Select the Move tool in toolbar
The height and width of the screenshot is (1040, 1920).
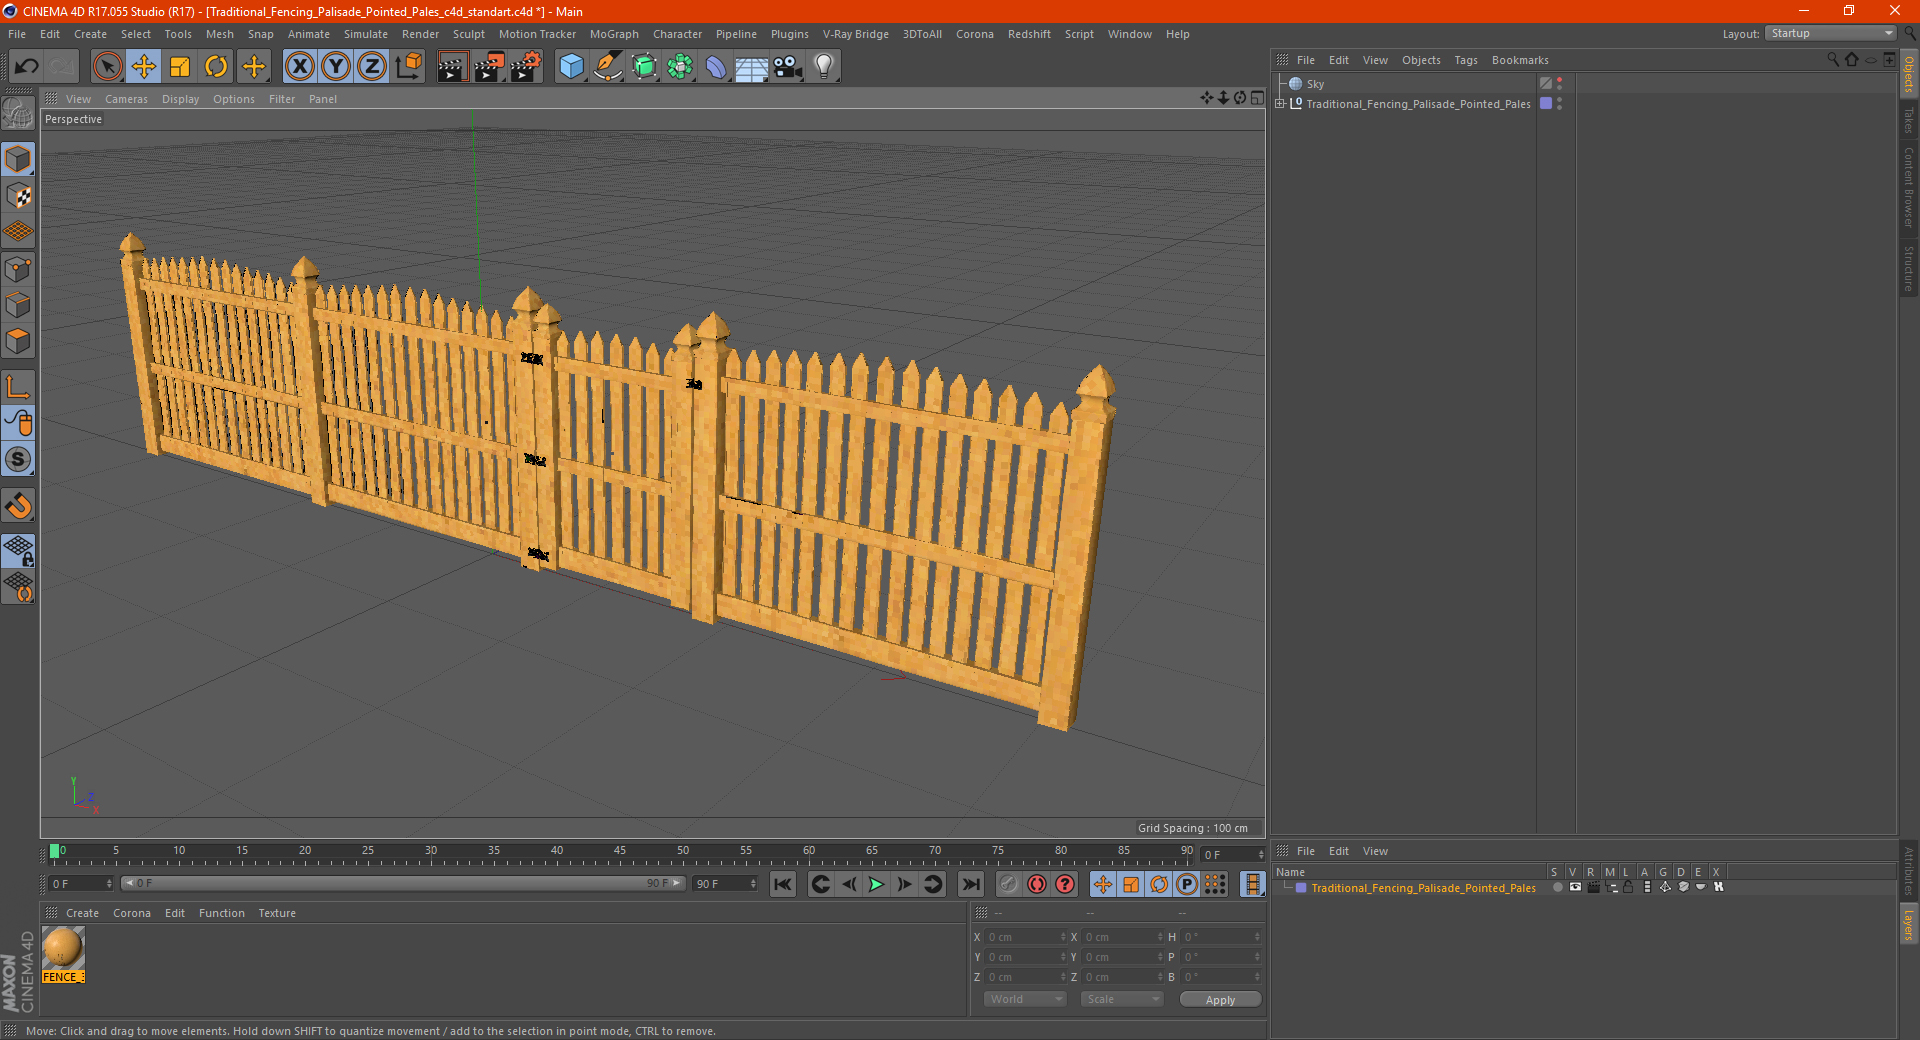point(144,67)
